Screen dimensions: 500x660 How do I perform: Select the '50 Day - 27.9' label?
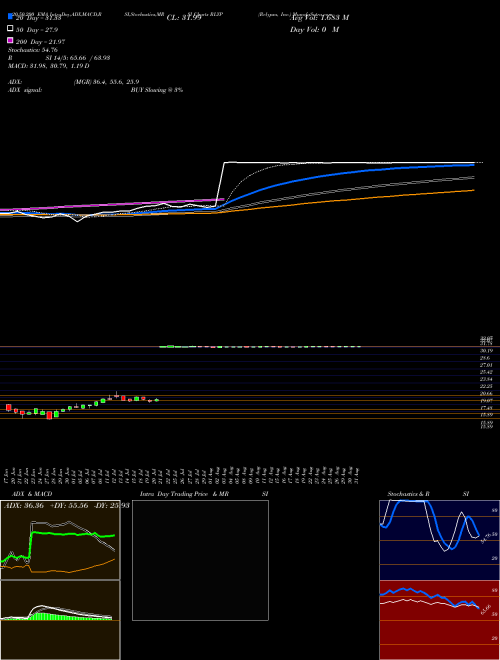pyautogui.click(x=37, y=30)
